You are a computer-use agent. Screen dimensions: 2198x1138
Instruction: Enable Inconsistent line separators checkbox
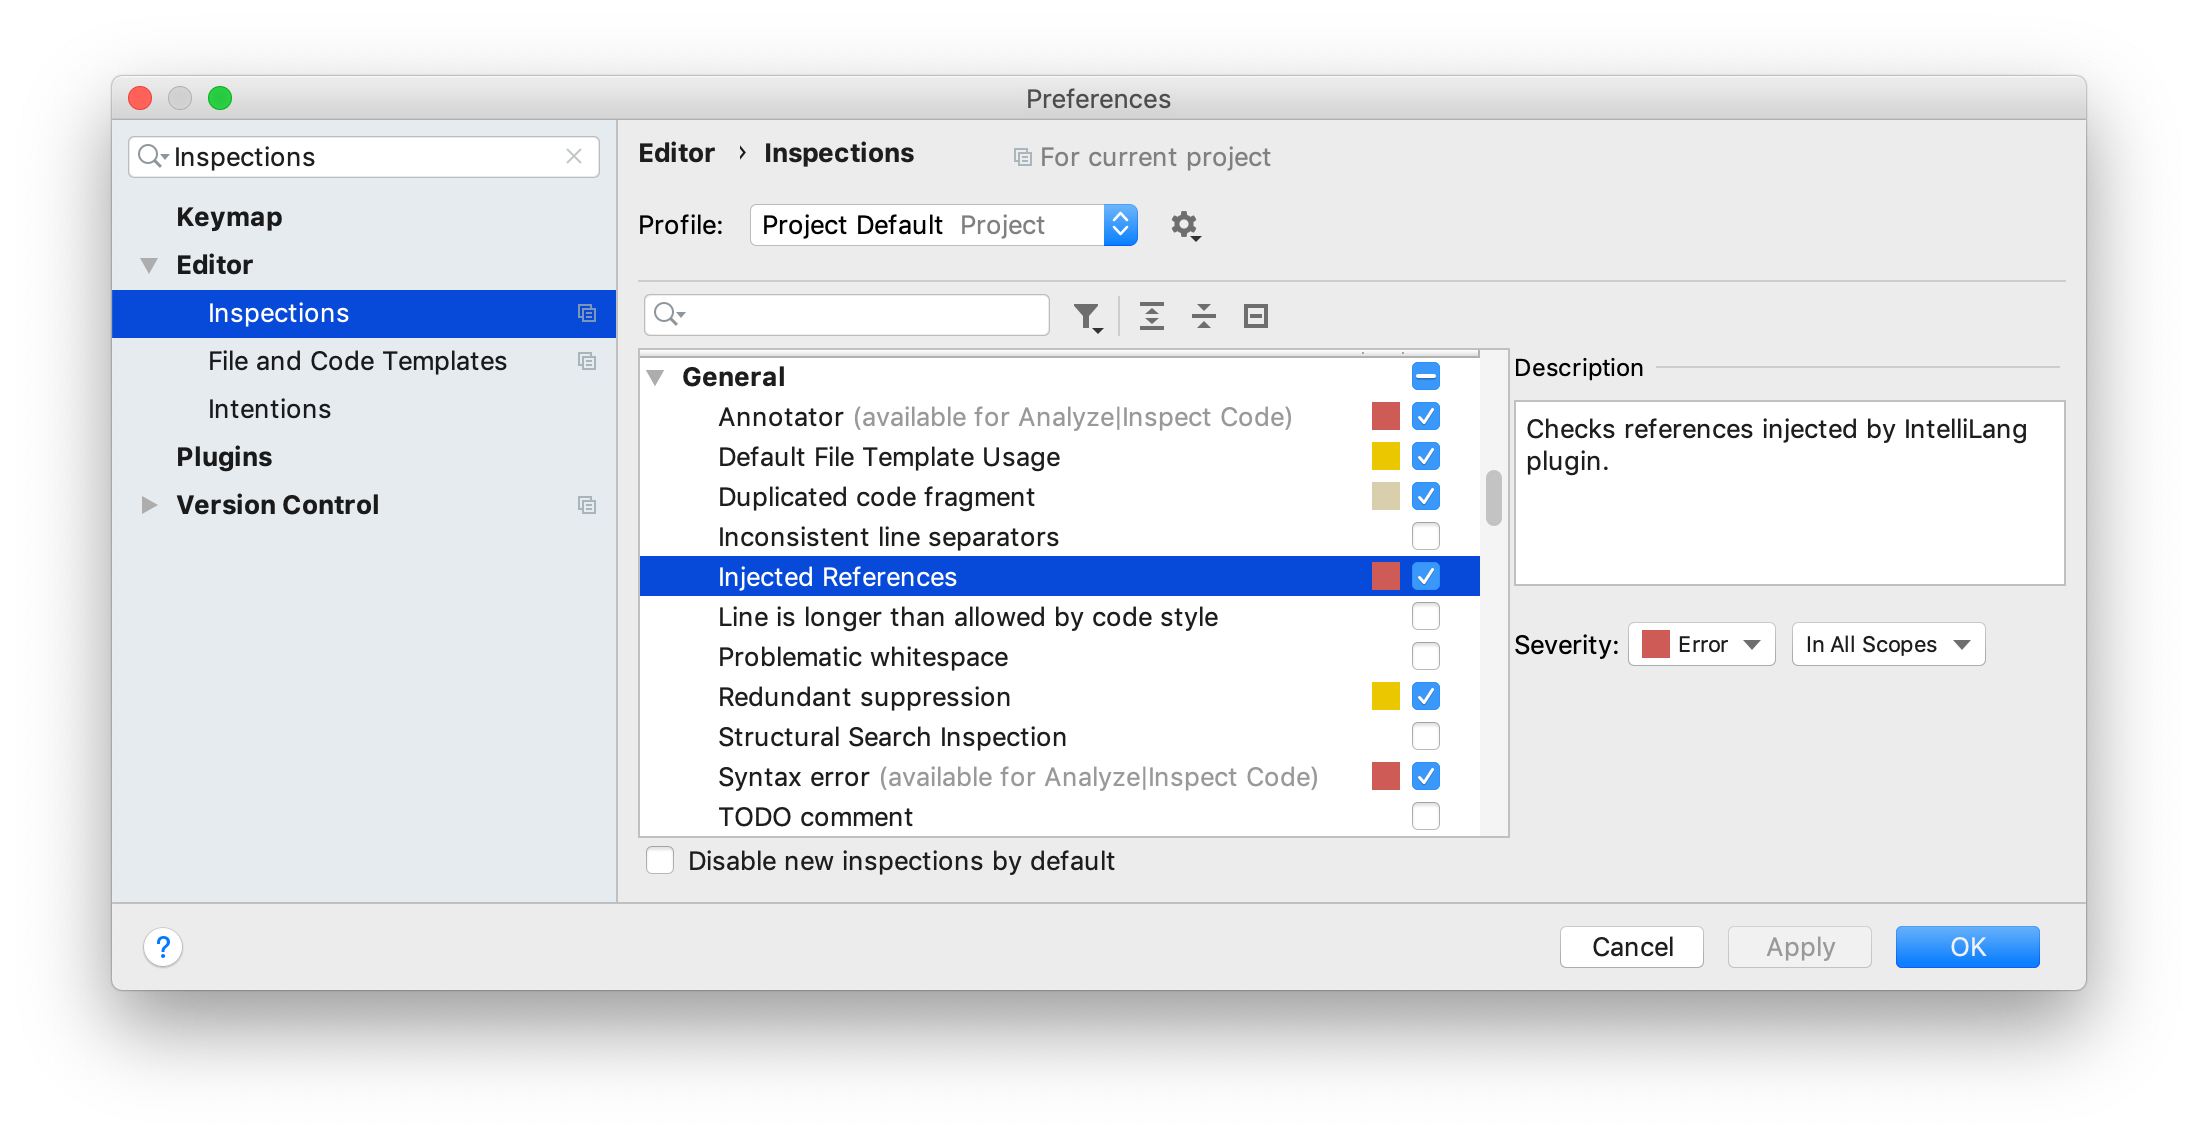tap(1426, 536)
